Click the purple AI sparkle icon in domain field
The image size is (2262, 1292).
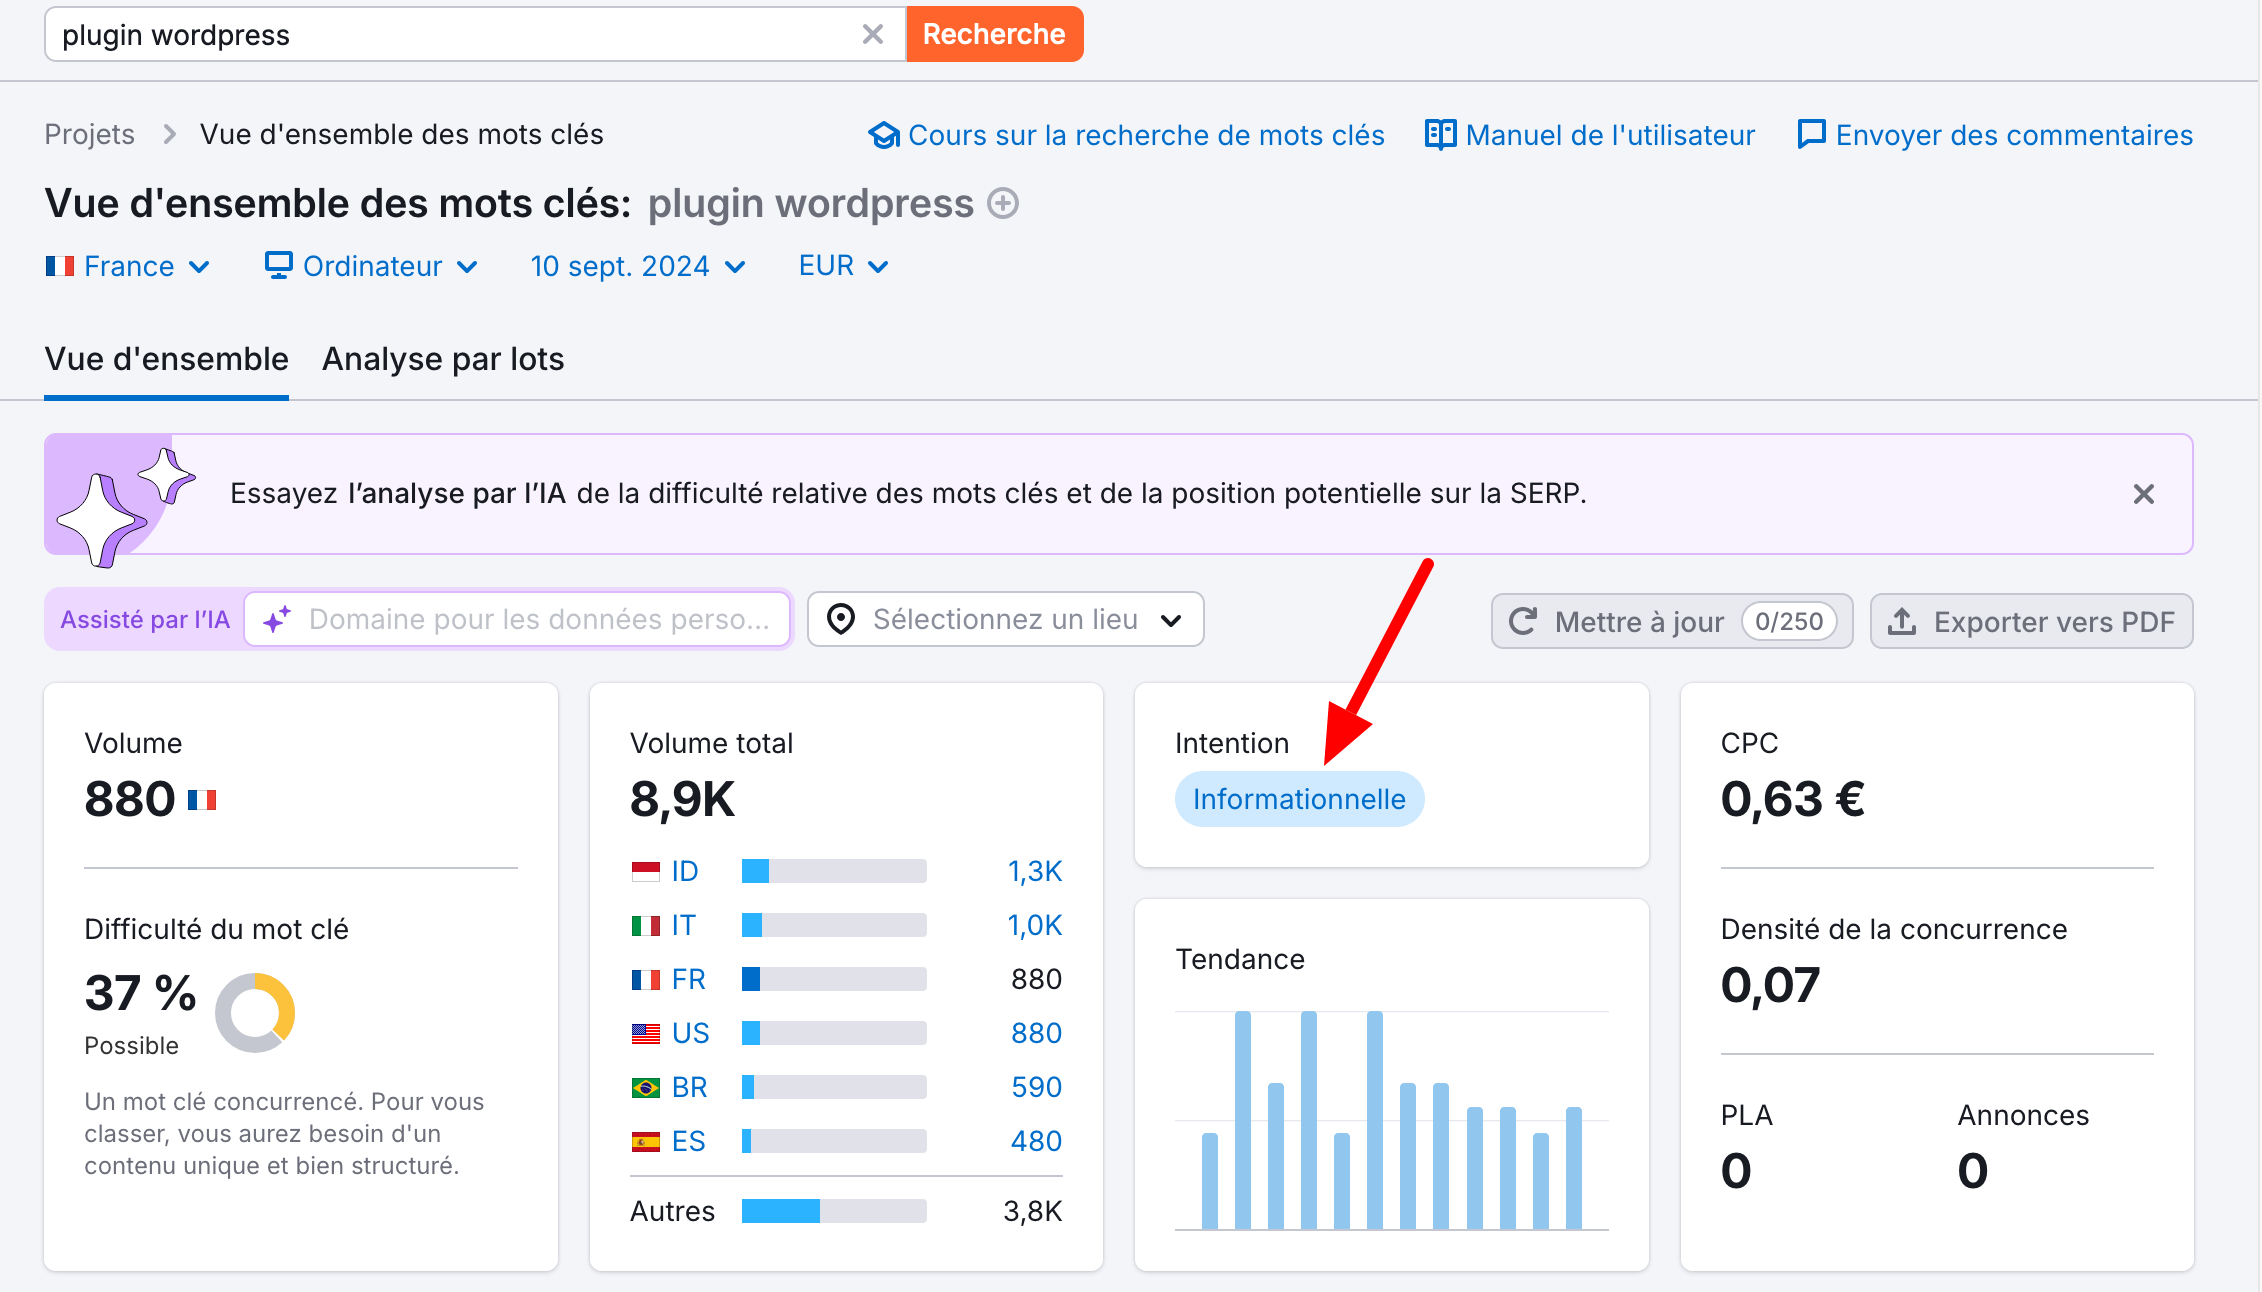click(277, 620)
